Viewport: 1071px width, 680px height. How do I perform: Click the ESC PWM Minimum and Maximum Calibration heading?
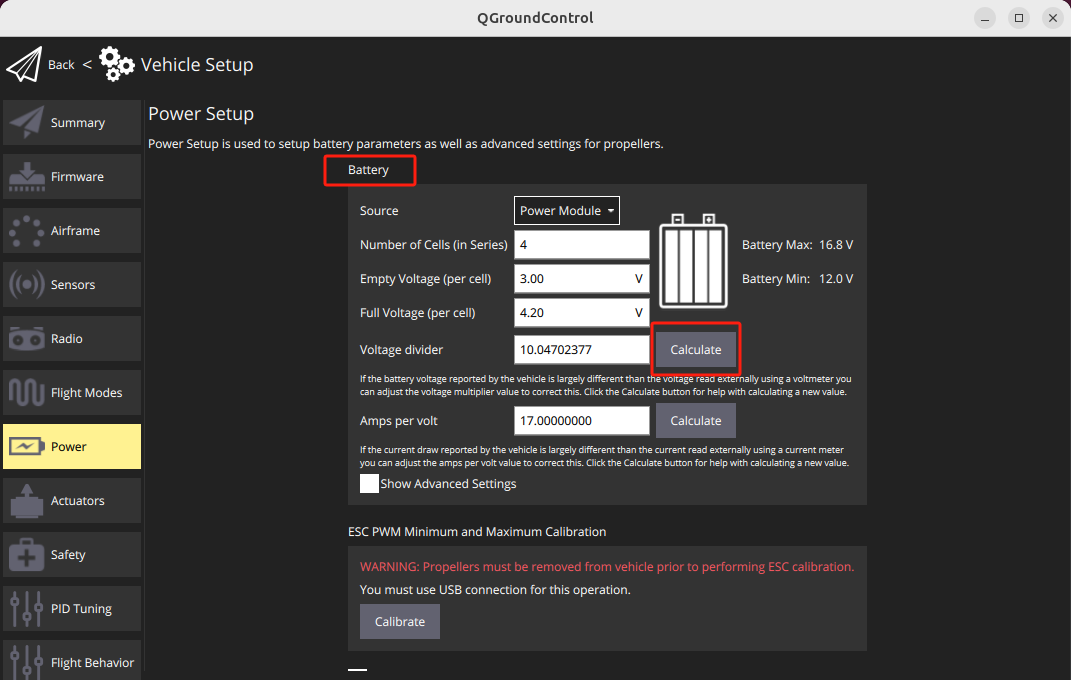pos(477,531)
